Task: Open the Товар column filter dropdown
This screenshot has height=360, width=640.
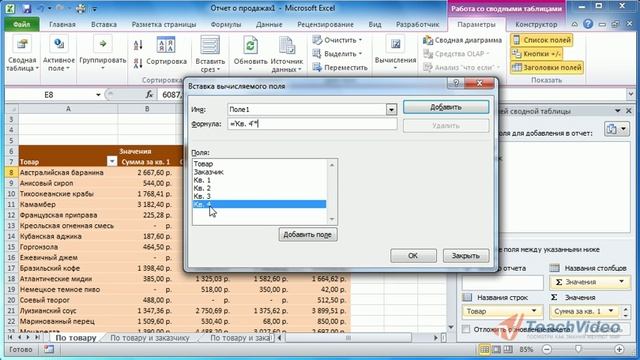Action: 112,162
